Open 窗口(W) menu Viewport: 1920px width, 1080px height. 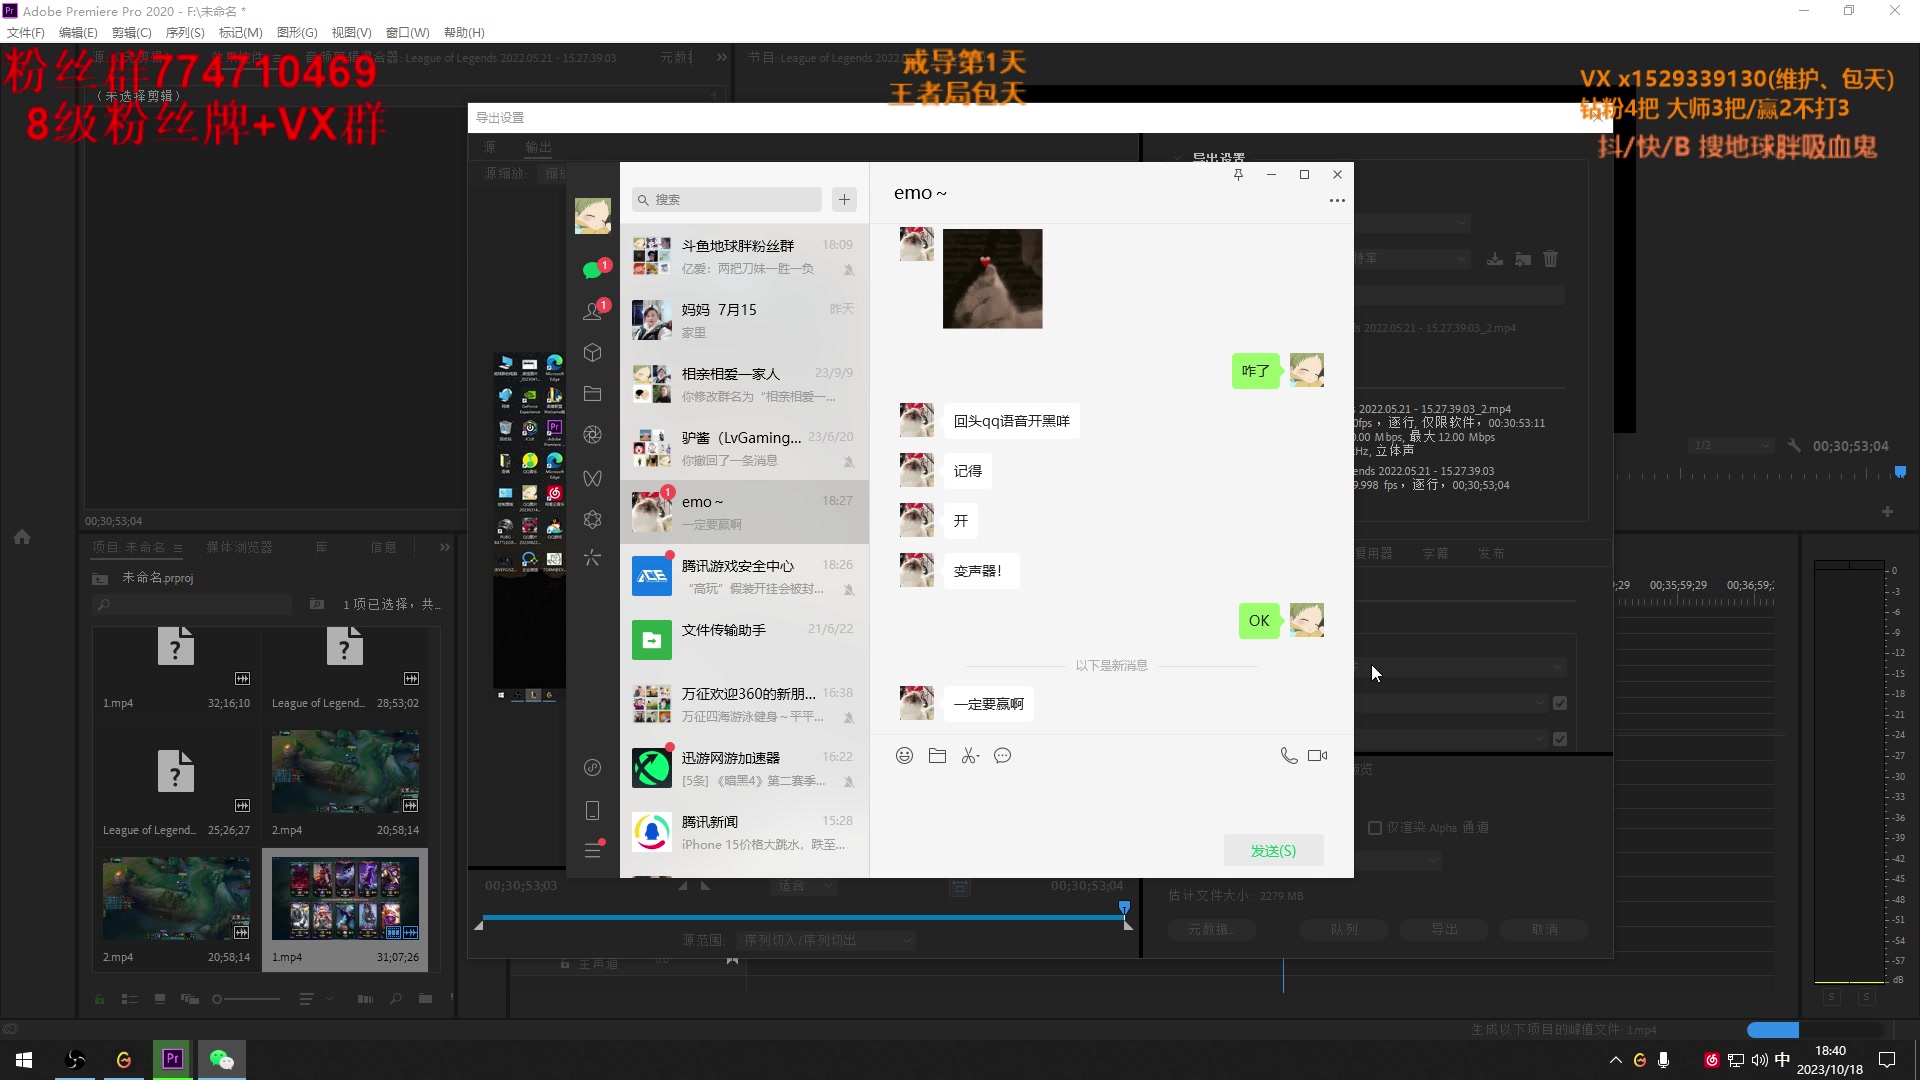(x=407, y=32)
